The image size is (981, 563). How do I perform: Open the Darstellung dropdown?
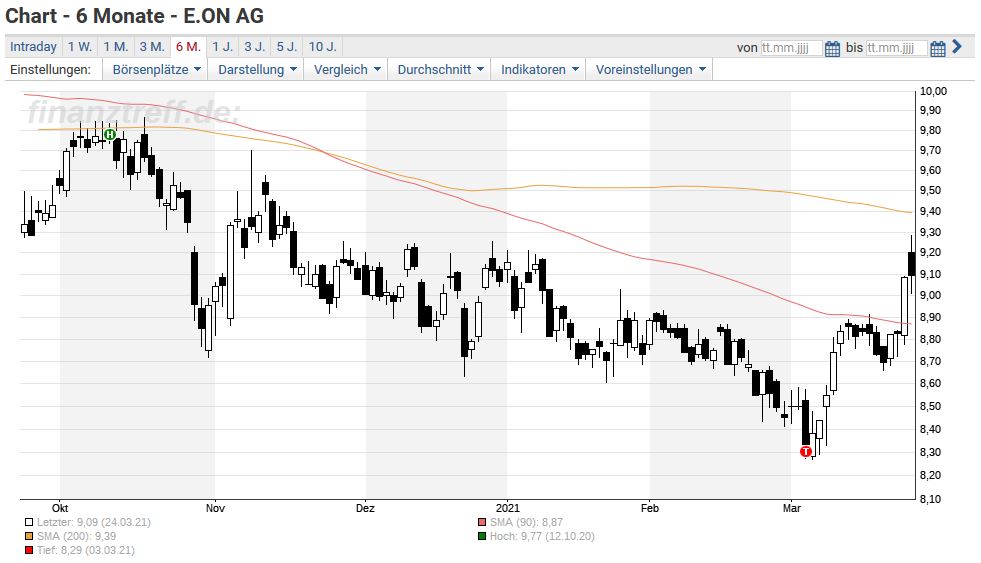coord(257,69)
